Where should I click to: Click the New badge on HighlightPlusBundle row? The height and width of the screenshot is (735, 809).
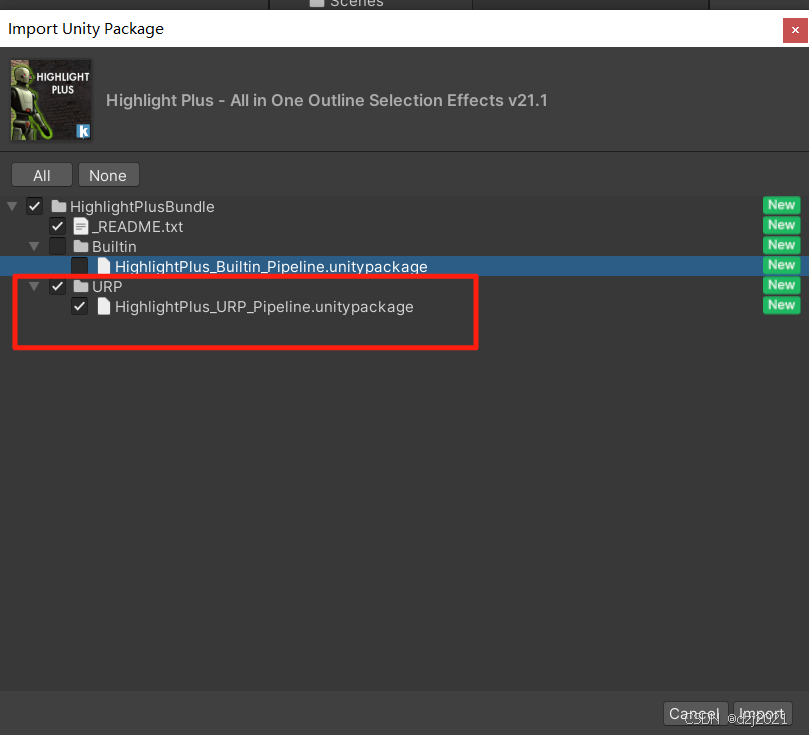(x=782, y=205)
